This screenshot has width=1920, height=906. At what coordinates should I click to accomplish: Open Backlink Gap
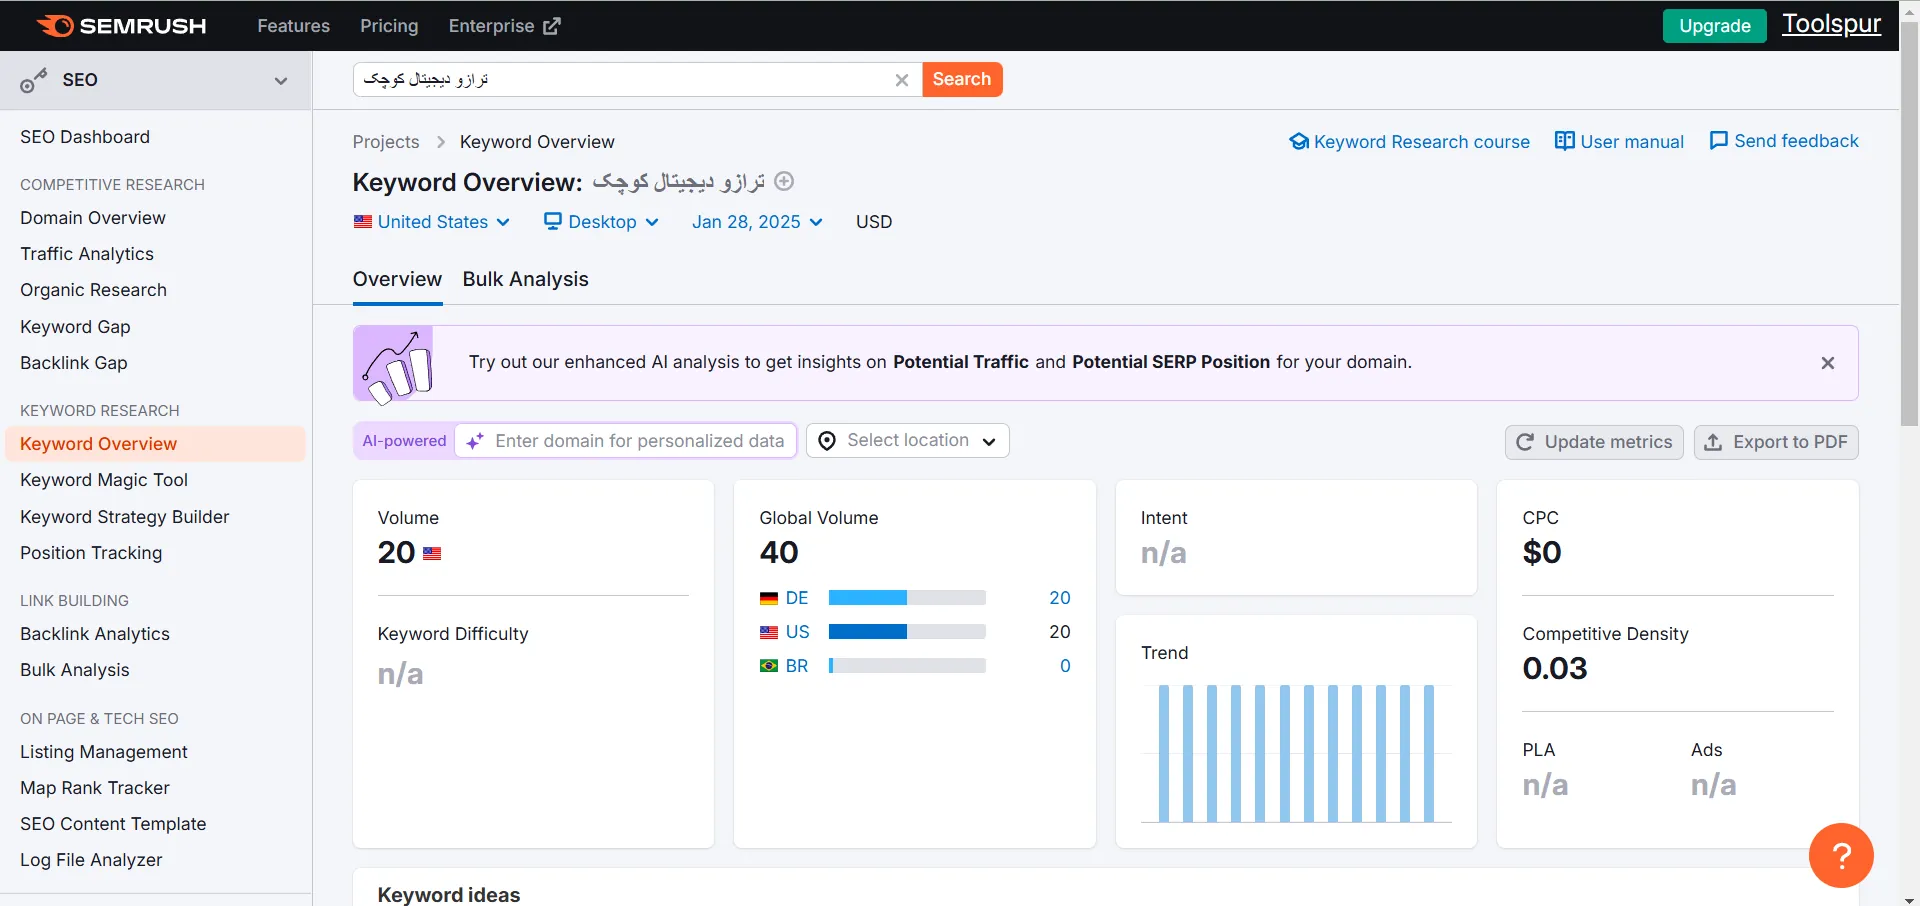[74, 363]
